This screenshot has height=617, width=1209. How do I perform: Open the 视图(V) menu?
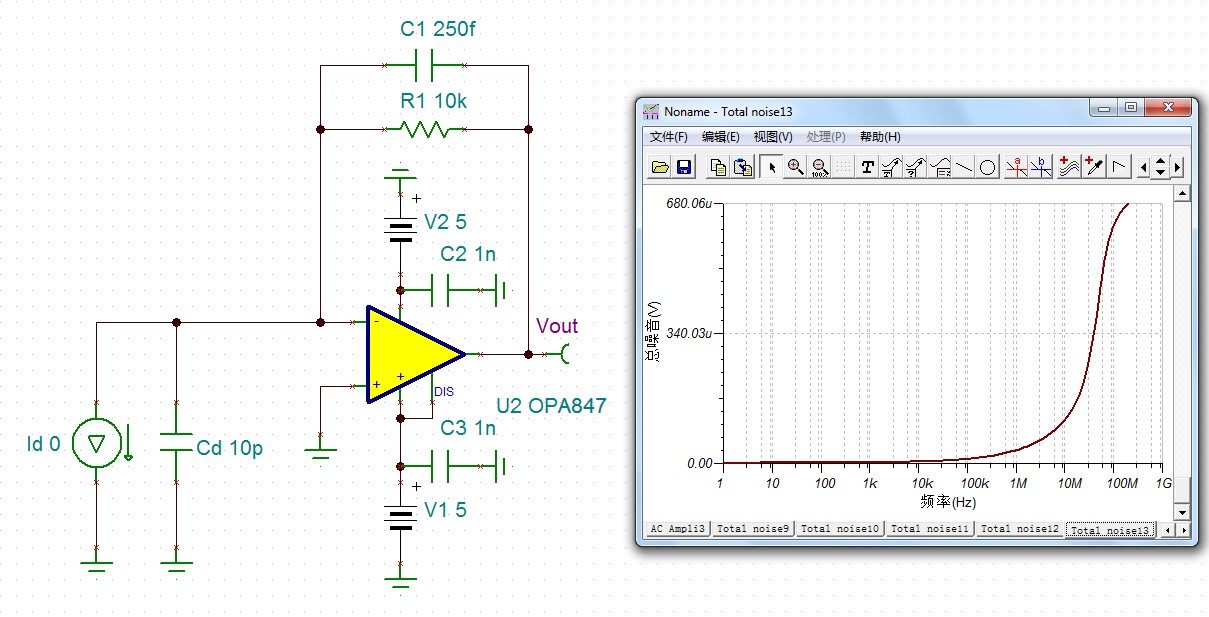[x=773, y=137]
